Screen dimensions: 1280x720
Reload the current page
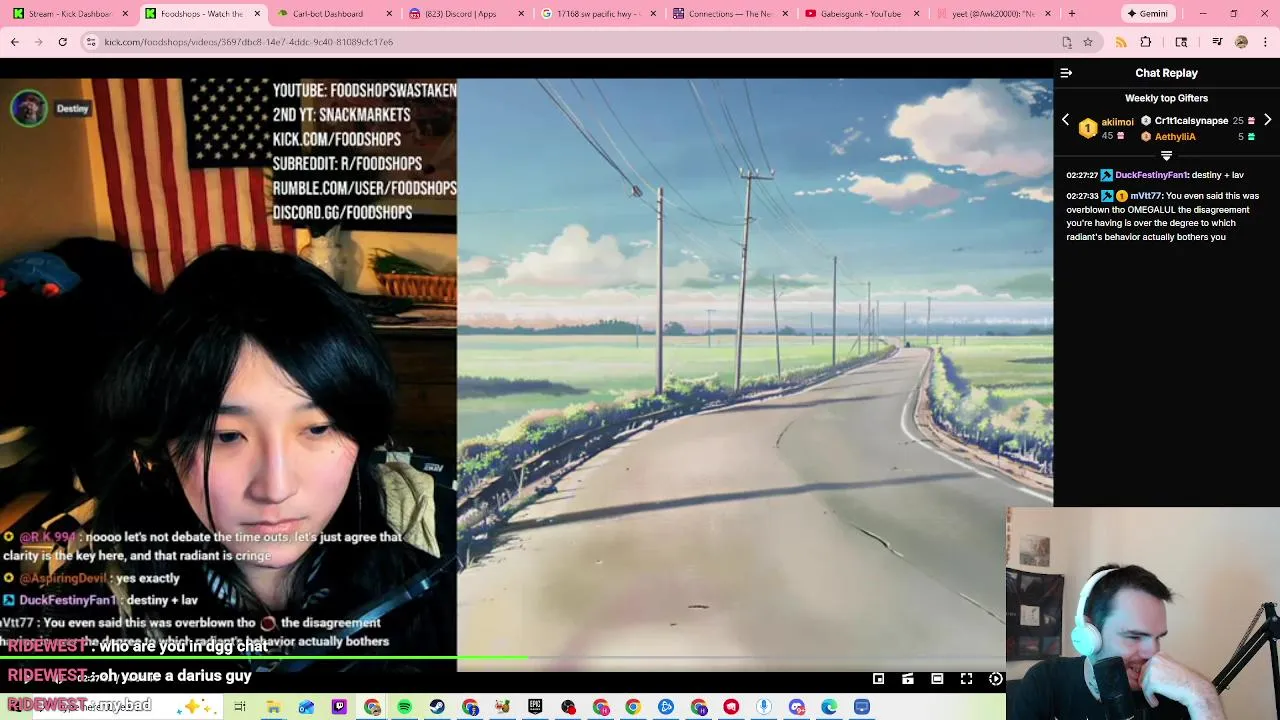pyautogui.click(x=62, y=42)
